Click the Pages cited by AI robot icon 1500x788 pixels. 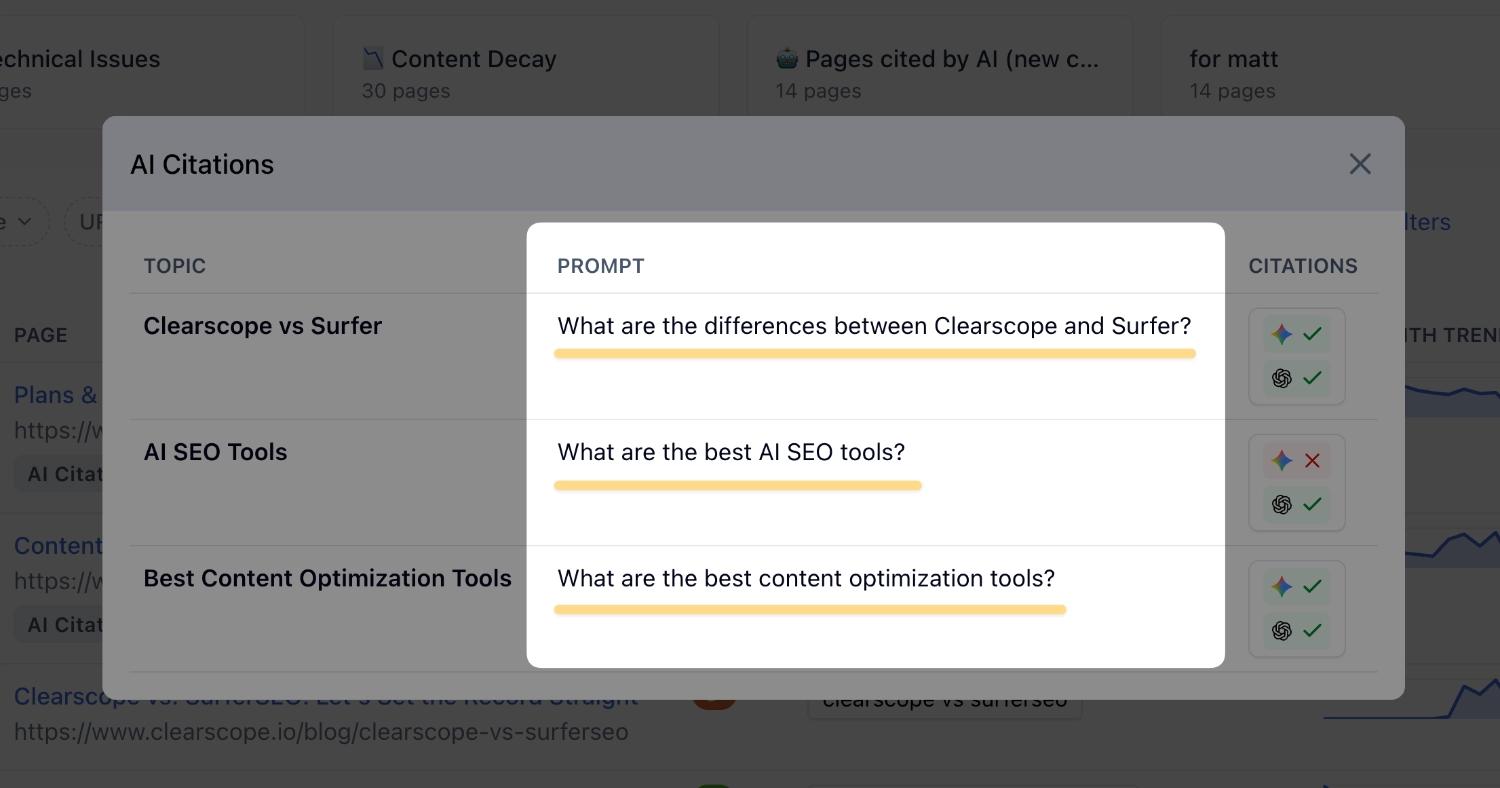pyautogui.click(x=787, y=59)
